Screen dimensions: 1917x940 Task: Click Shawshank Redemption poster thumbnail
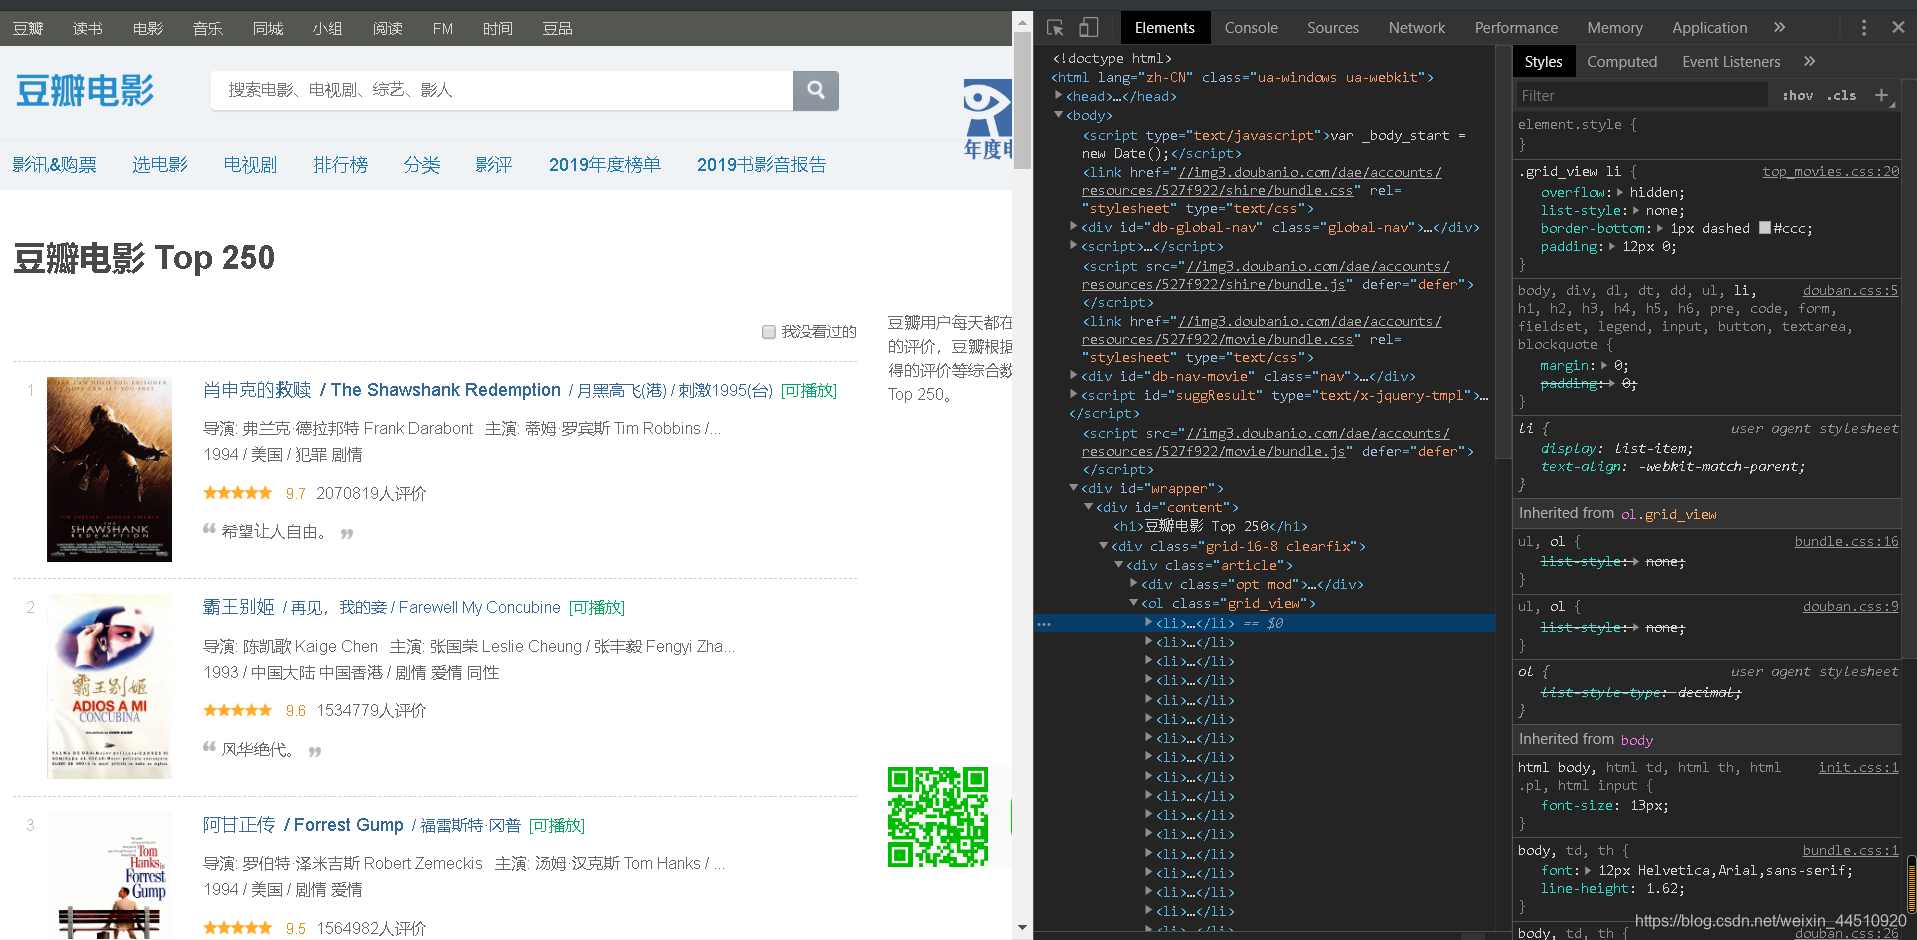point(109,469)
